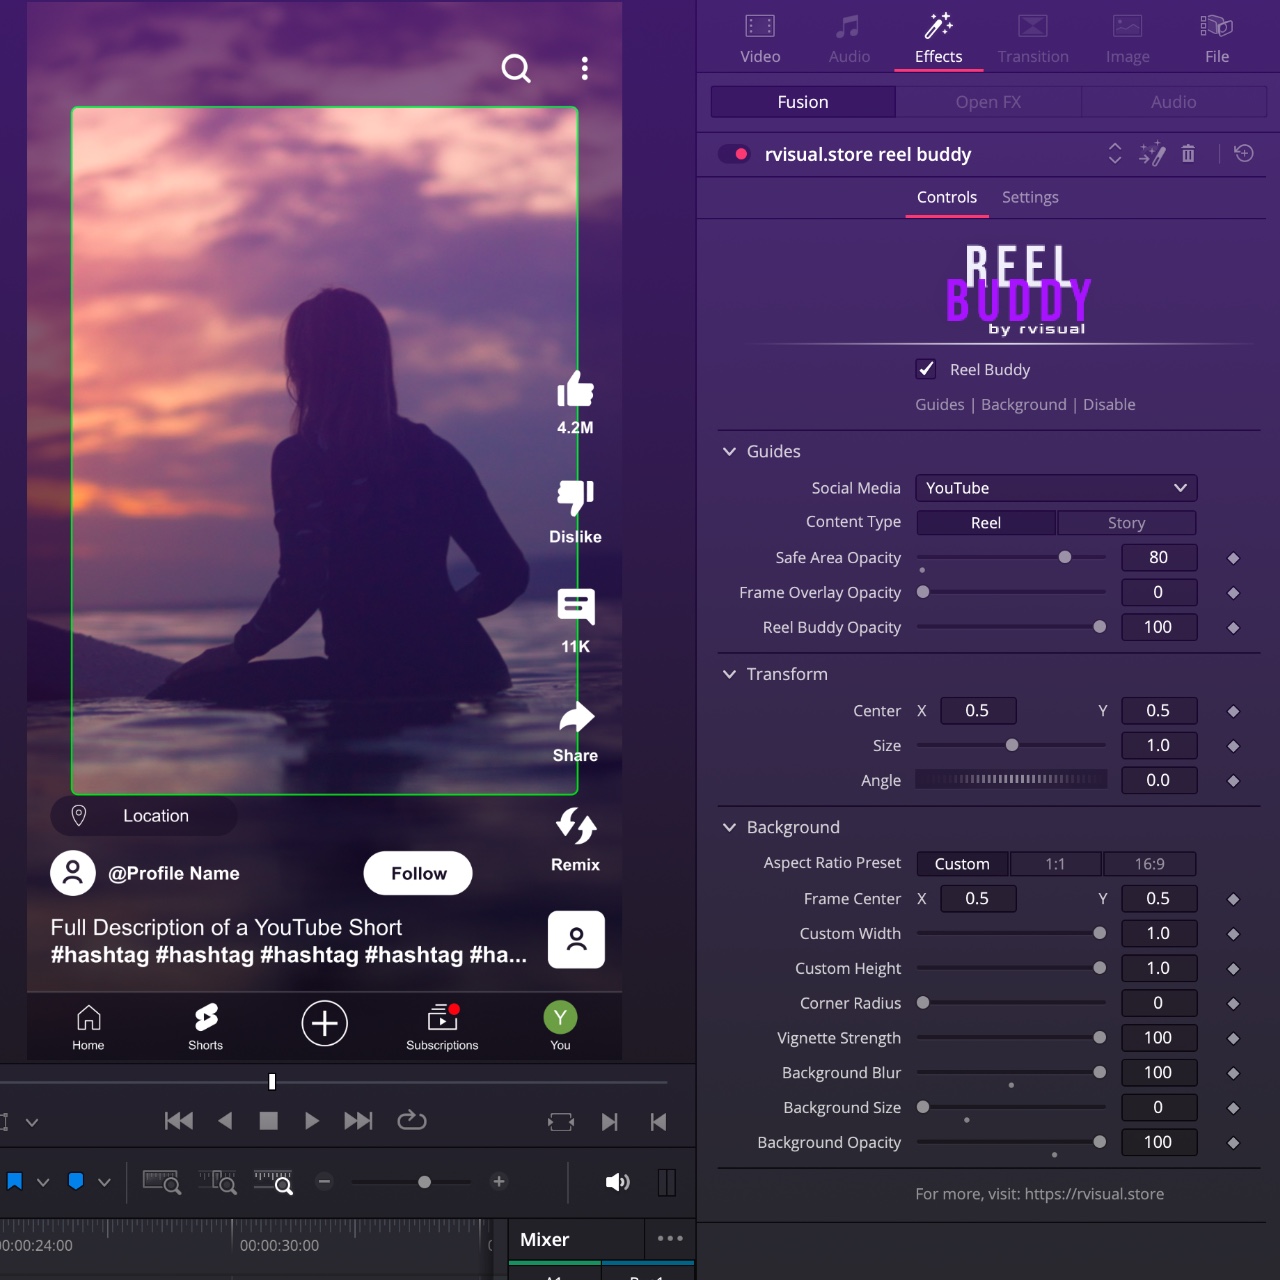Click the Safe Area Opacity keyframe diamond
Screen dimensions: 1280x1280
pos(1233,558)
